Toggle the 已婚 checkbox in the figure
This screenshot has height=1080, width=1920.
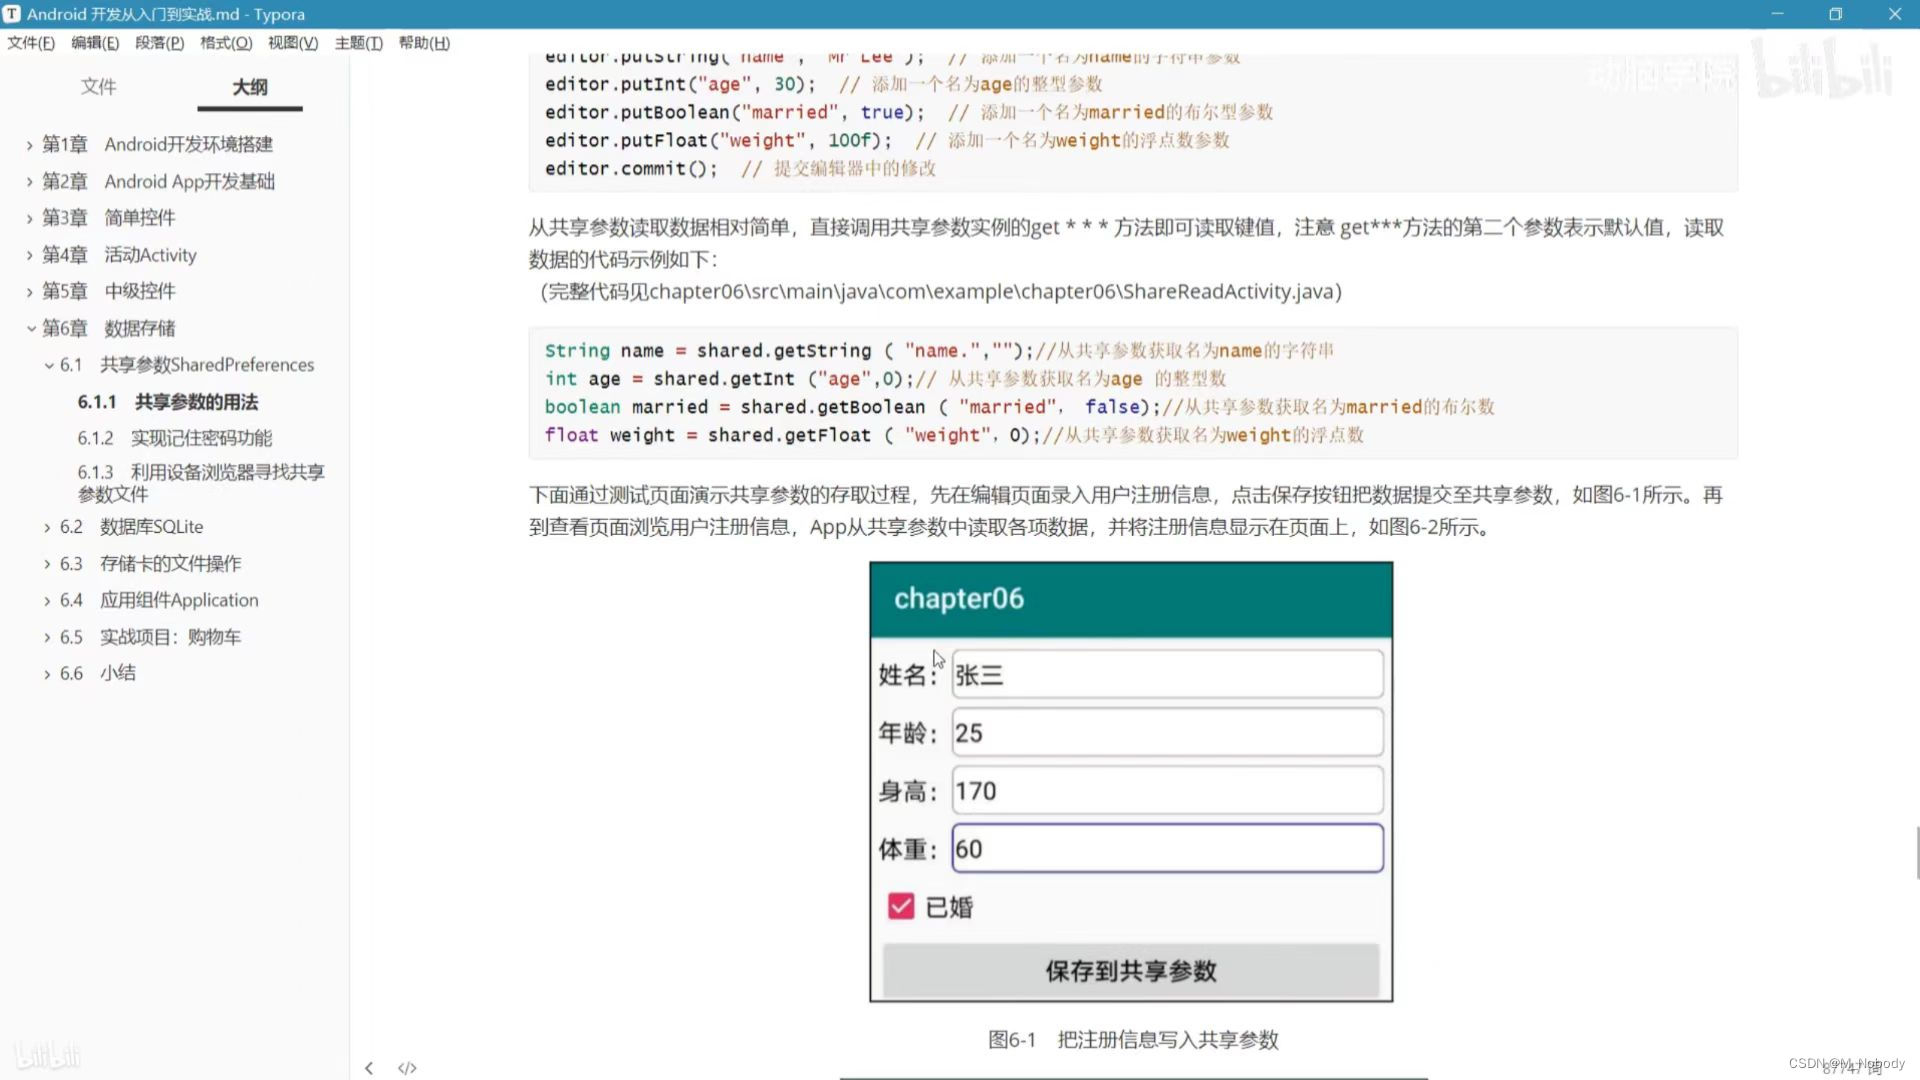(901, 906)
